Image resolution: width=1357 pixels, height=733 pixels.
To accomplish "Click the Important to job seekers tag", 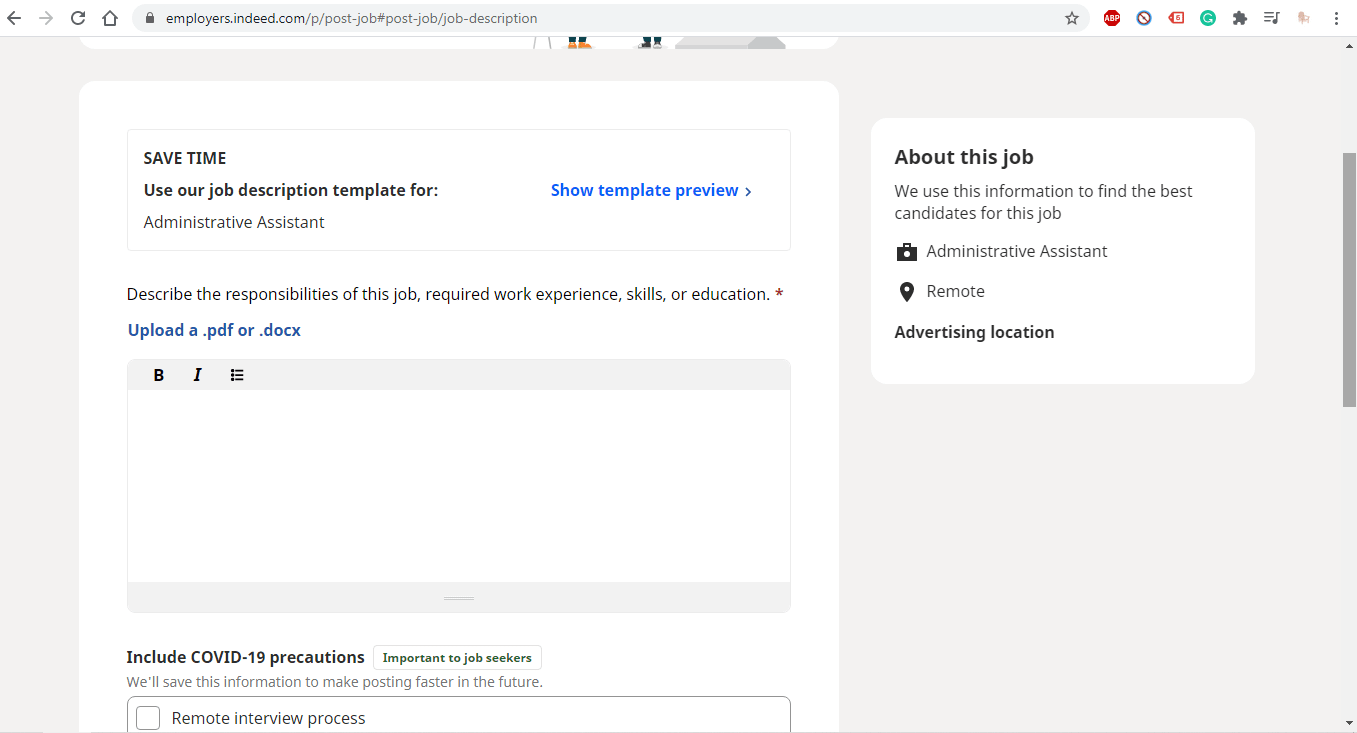I will point(457,657).
